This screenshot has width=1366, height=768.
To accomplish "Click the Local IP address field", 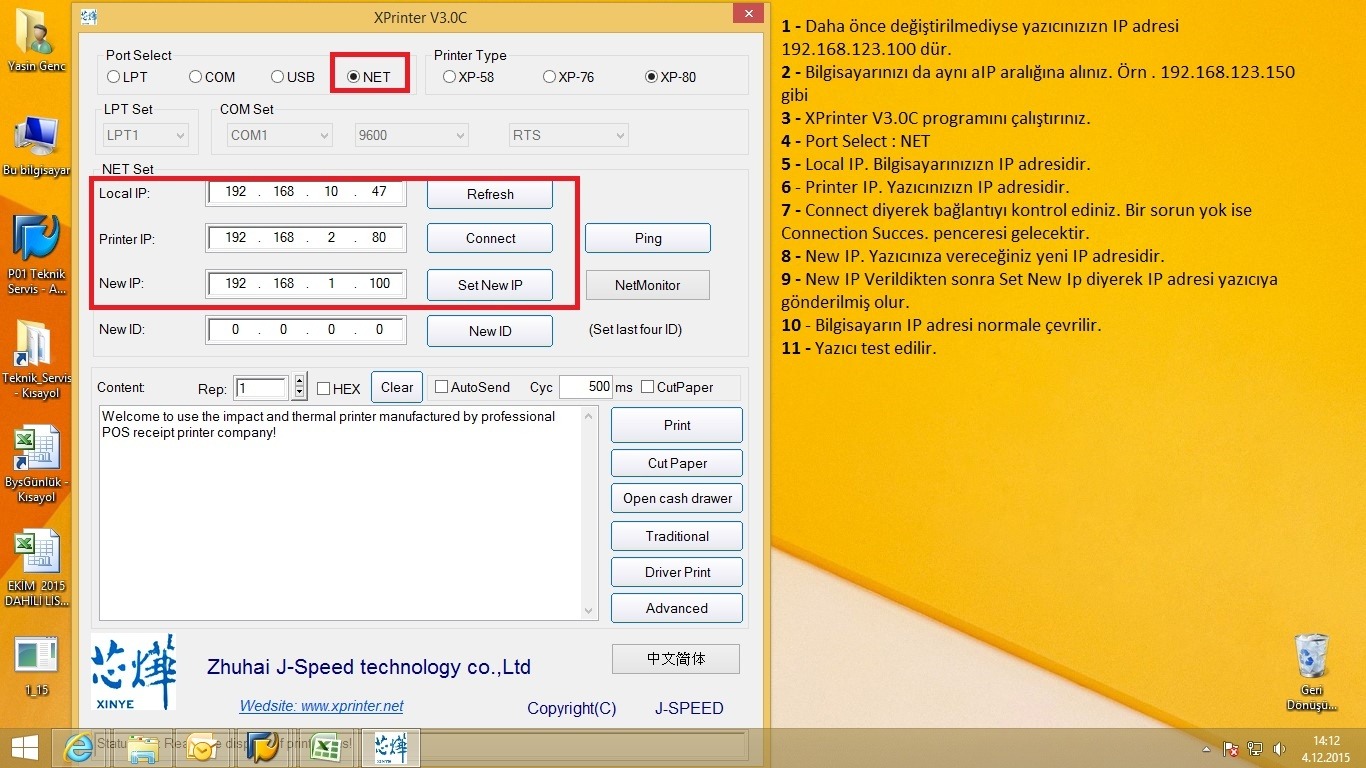I will [x=306, y=192].
